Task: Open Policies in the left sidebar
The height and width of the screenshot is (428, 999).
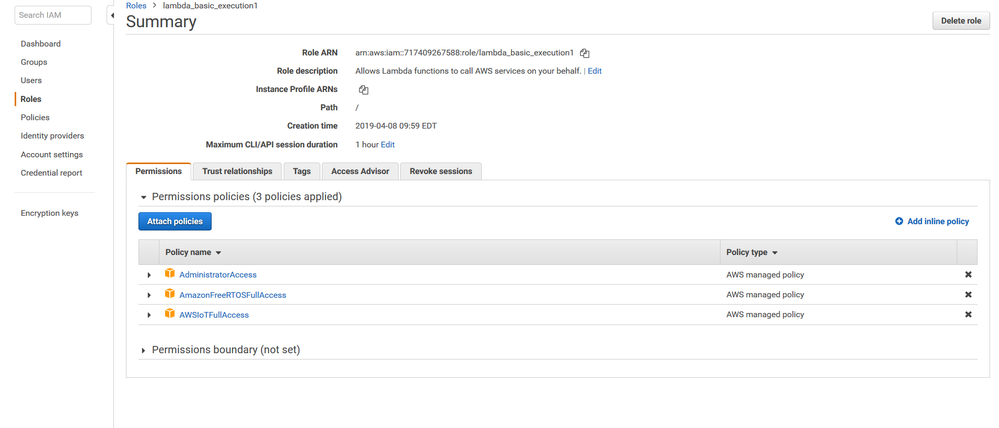Action: [35, 117]
